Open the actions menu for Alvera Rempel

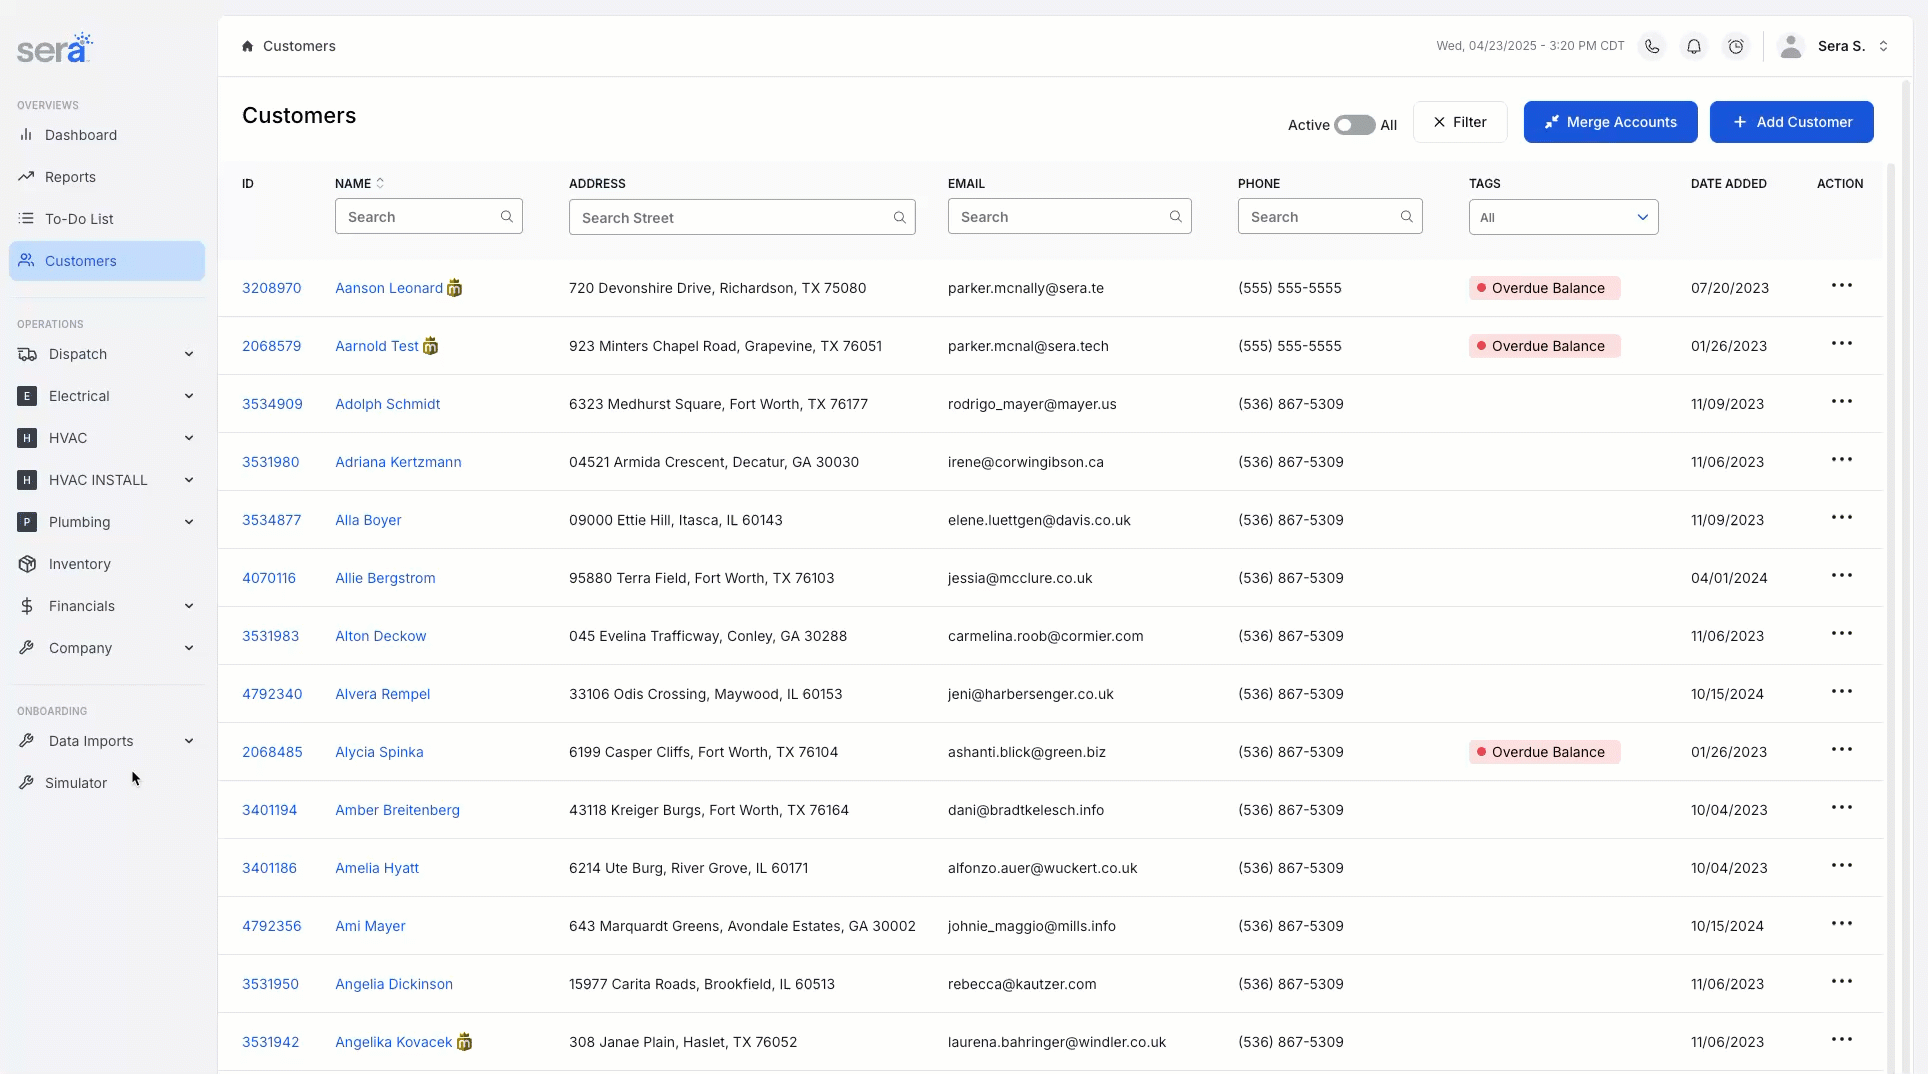coord(1842,692)
